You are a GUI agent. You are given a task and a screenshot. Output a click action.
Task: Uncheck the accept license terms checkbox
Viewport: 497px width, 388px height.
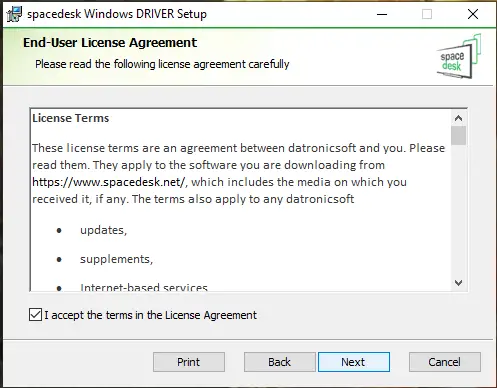click(35, 315)
